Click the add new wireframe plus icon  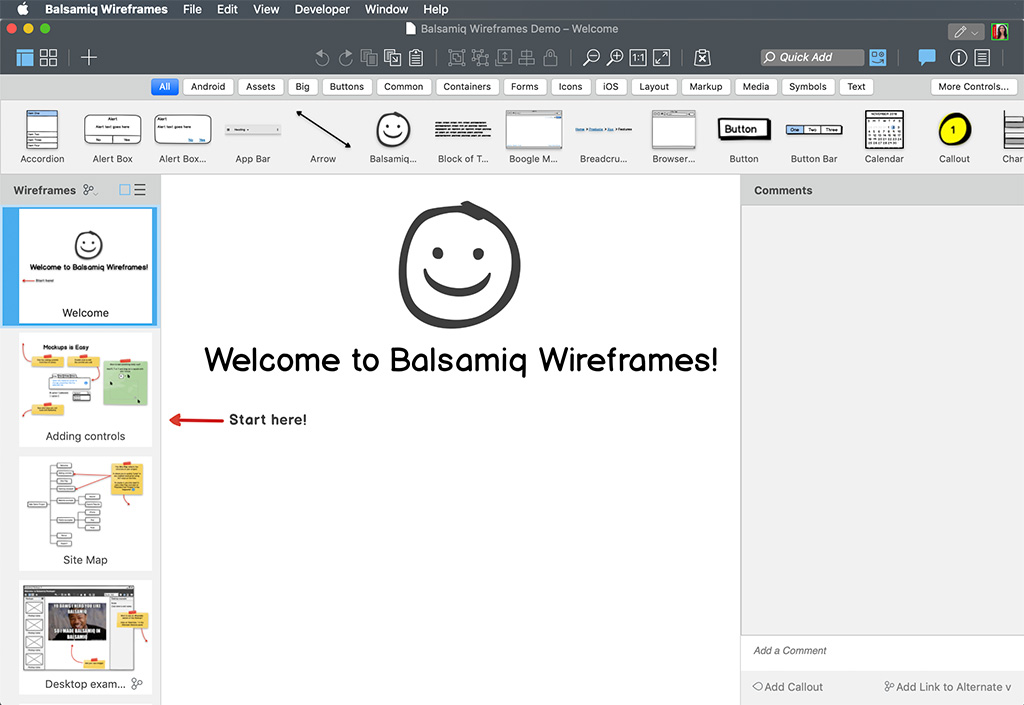click(89, 58)
